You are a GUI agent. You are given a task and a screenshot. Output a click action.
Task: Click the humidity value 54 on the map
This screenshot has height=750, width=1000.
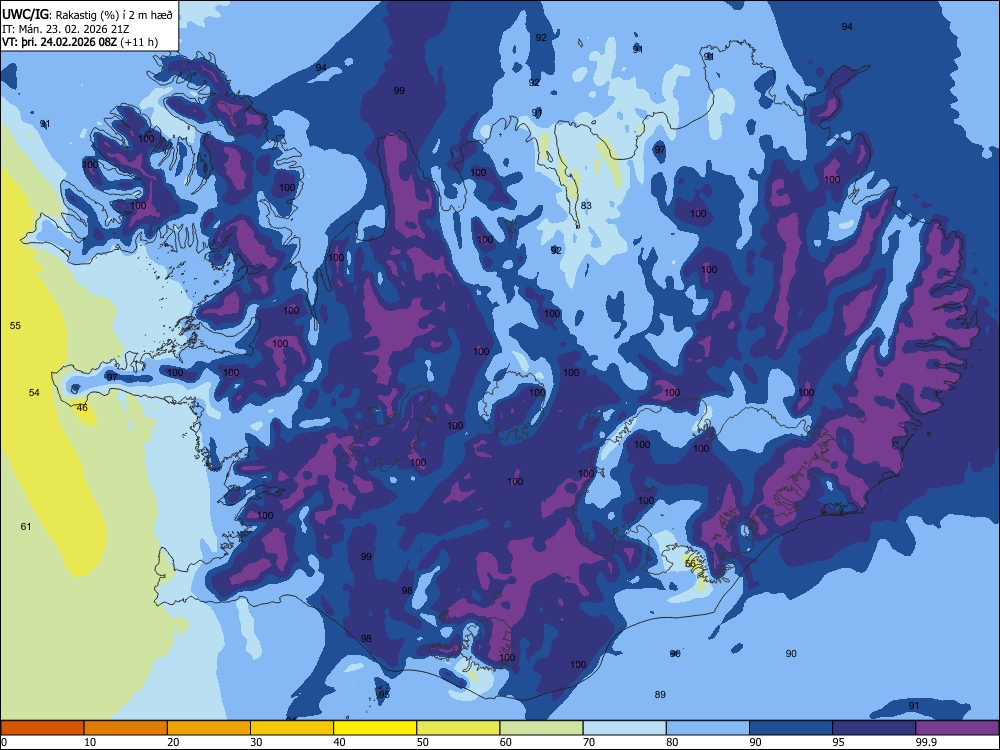point(34,392)
